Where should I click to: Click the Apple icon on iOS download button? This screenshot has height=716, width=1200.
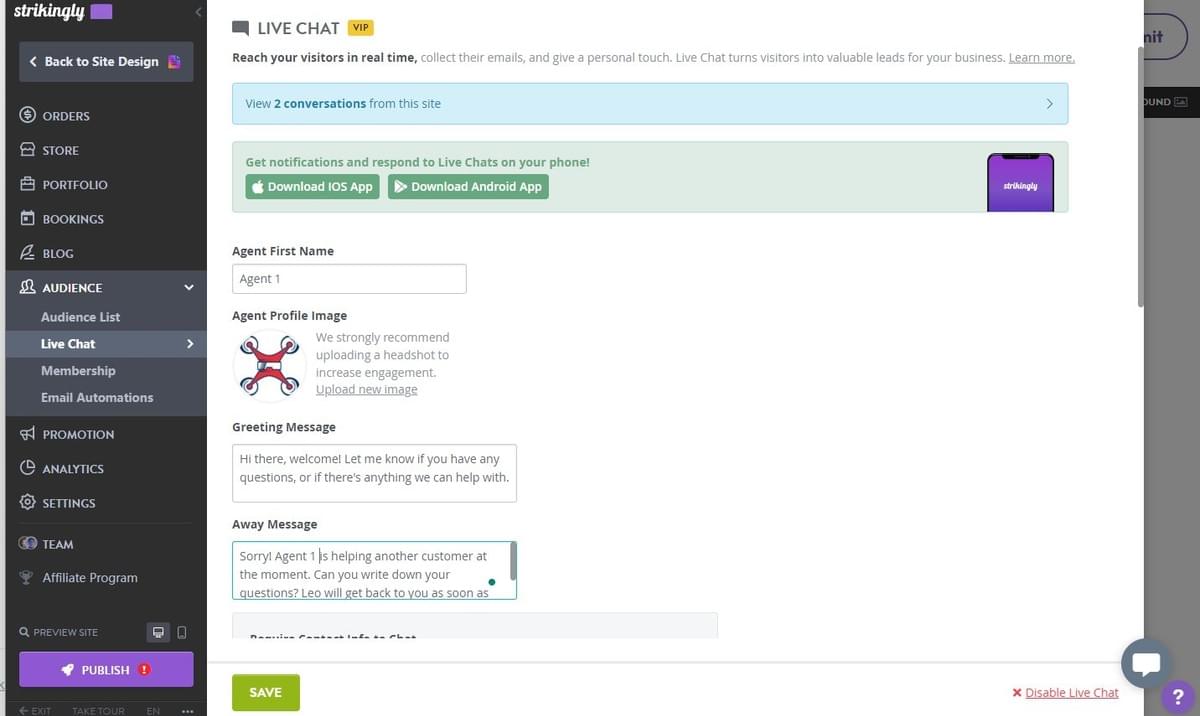(x=258, y=187)
